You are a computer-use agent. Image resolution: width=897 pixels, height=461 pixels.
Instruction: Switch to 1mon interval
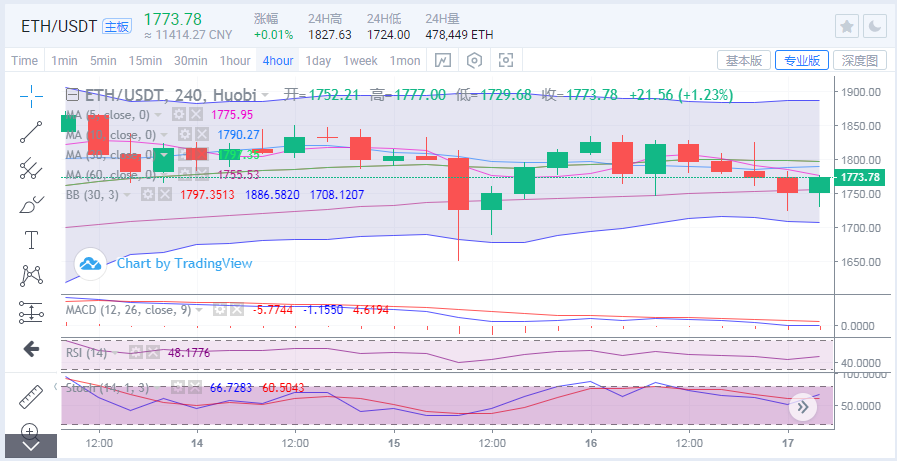pyautogui.click(x=405, y=61)
